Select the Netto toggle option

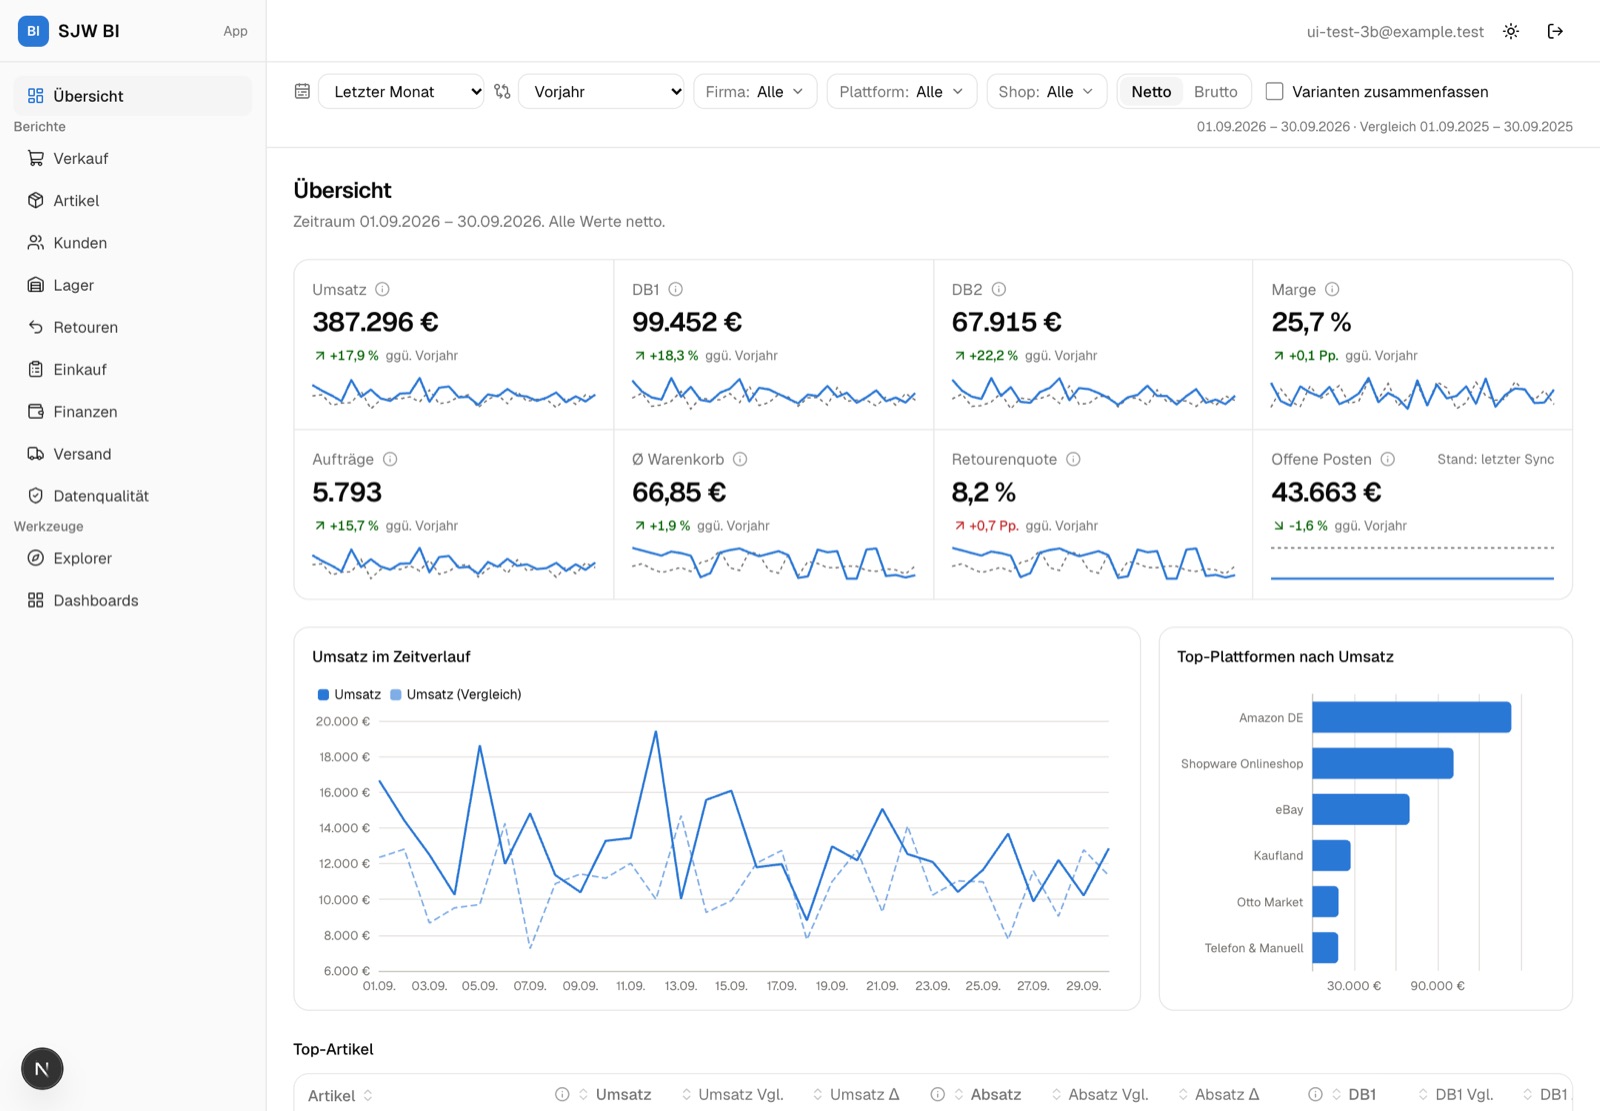pyautogui.click(x=1151, y=91)
